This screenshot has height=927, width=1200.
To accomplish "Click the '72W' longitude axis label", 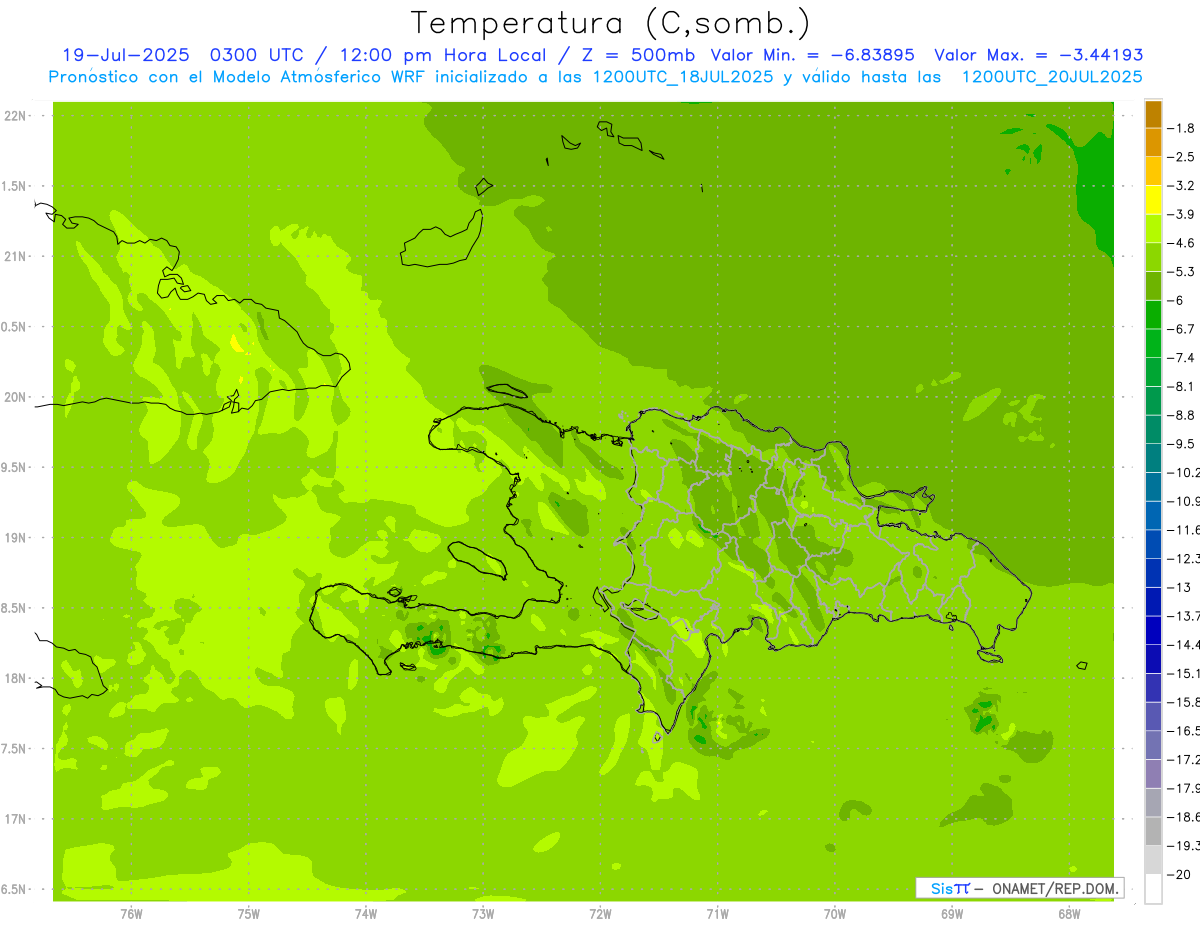I will coord(600,914).
